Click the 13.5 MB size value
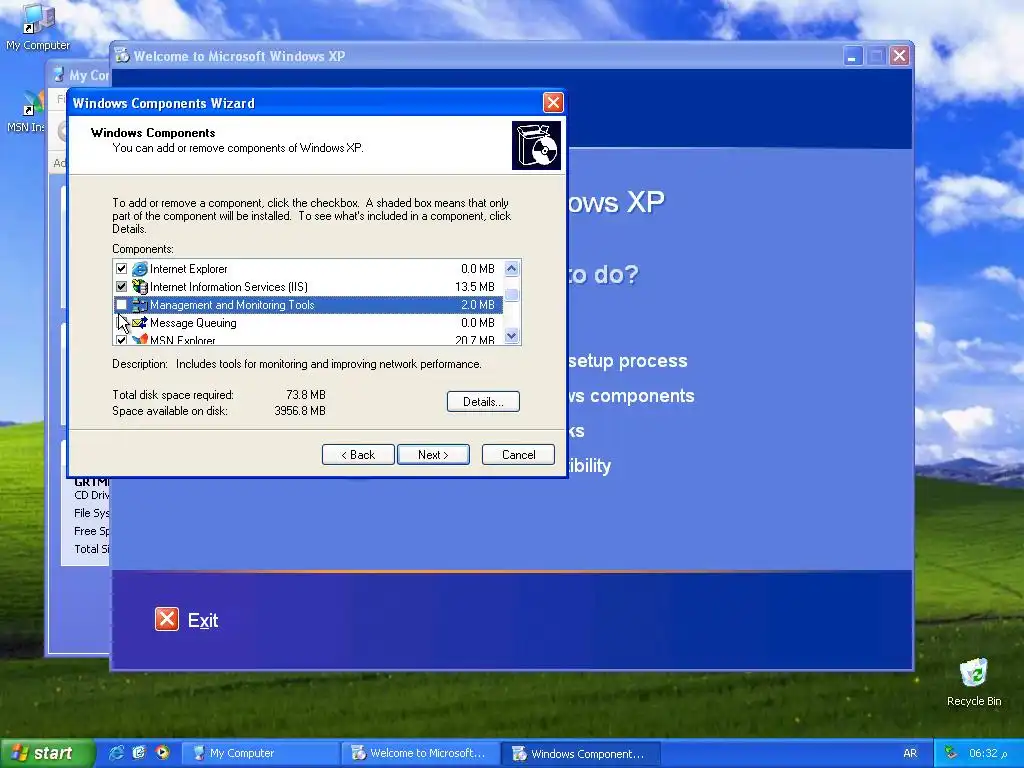The height and width of the screenshot is (768, 1024). pyautogui.click(x=475, y=287)
